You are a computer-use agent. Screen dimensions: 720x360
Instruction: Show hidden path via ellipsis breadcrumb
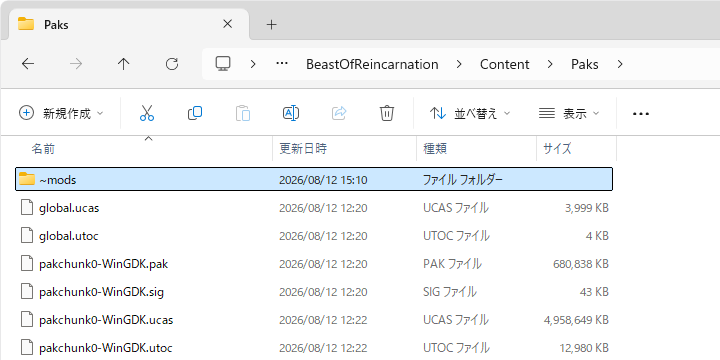tap(281, 64)
